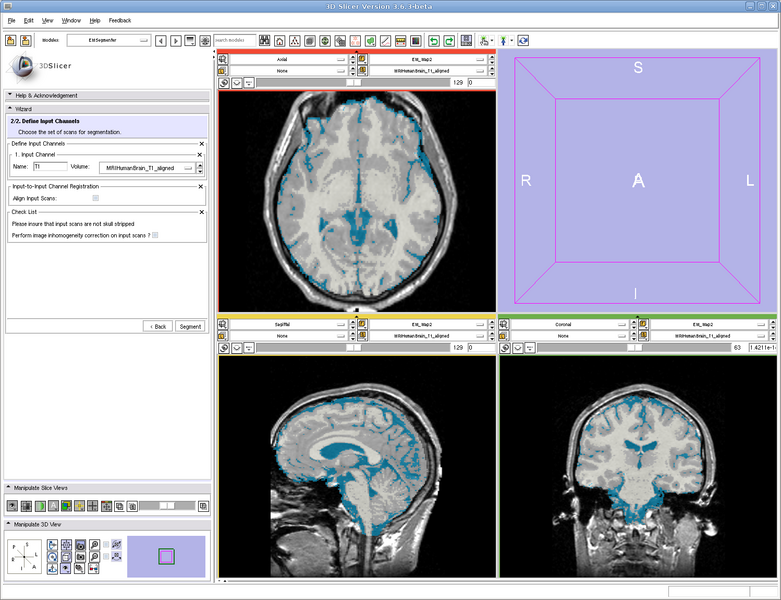Click fit-to-window icon in Manipulate Slice Views
The image size is (781, 600).
click(x=26, y=506)
